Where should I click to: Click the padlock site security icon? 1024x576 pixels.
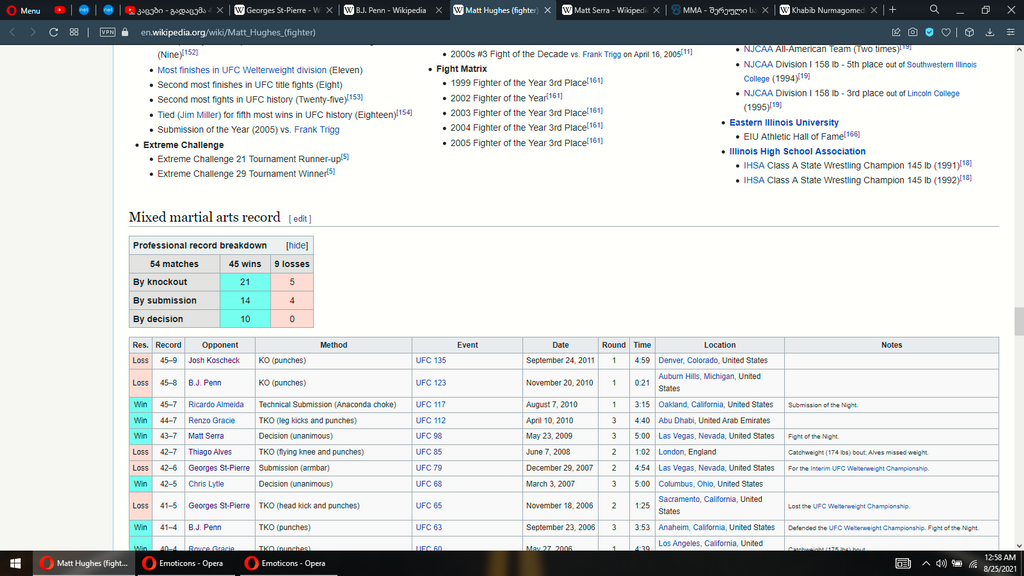125,32
